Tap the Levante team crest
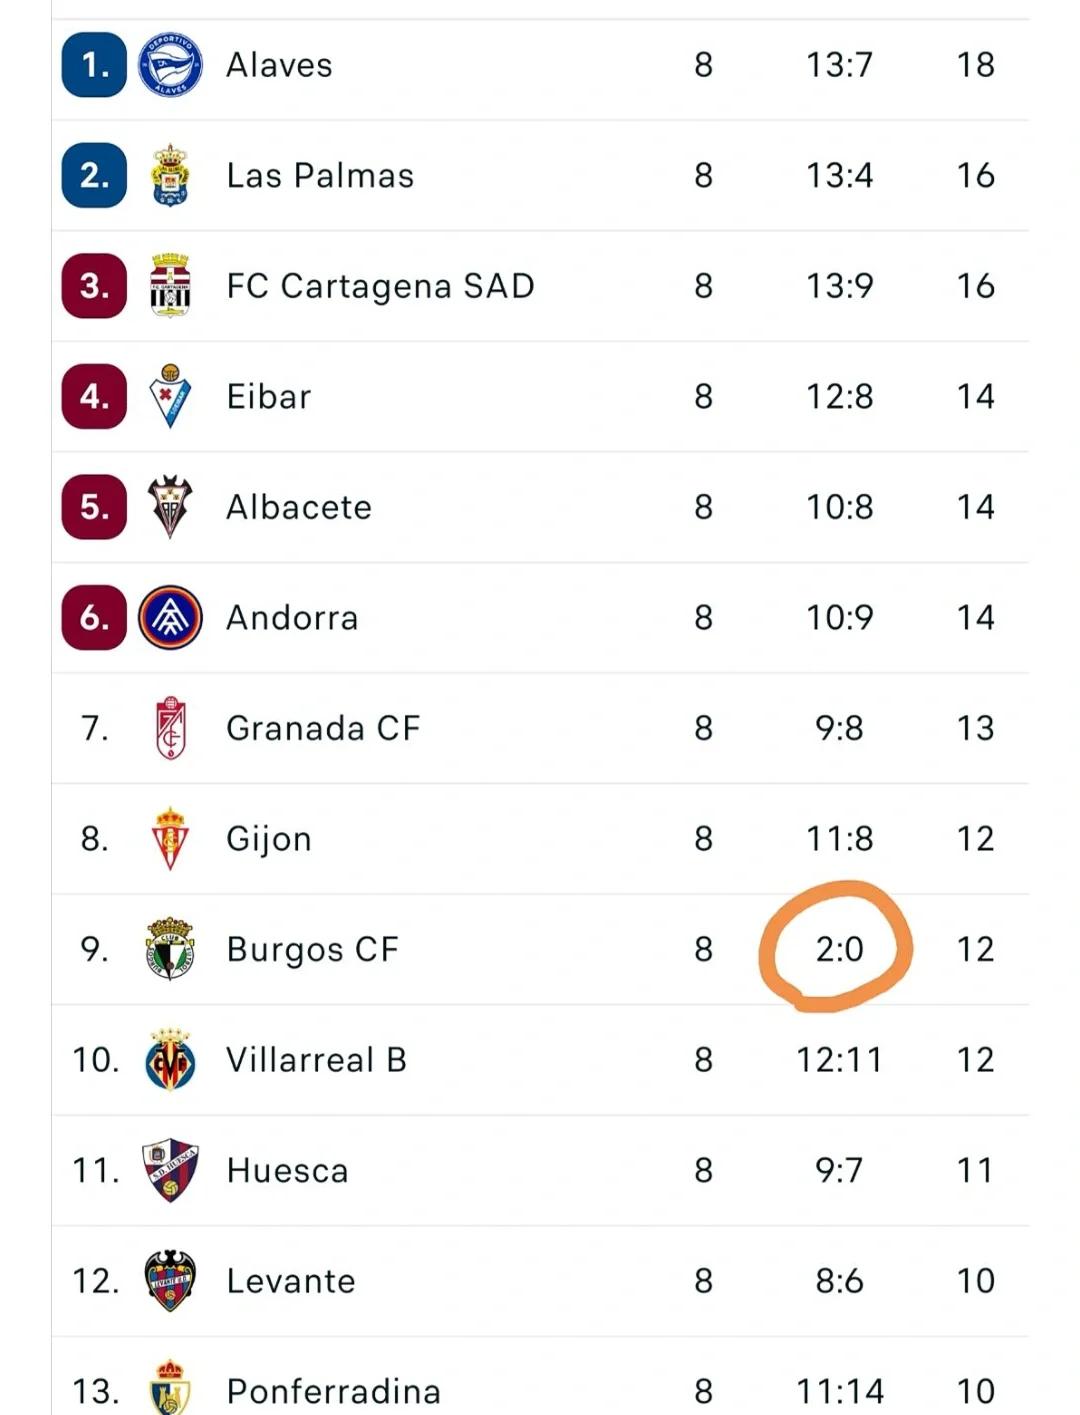The height and width of the screenshot is (1415, 1080). point(170,1281)
